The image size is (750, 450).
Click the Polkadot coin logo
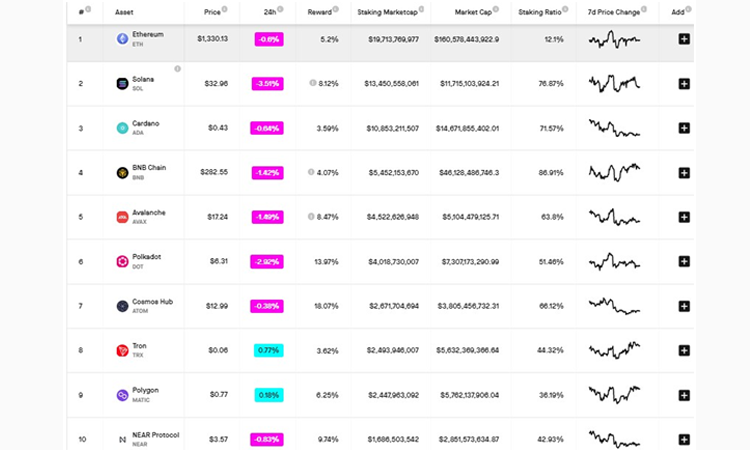(x=122, y=262)
